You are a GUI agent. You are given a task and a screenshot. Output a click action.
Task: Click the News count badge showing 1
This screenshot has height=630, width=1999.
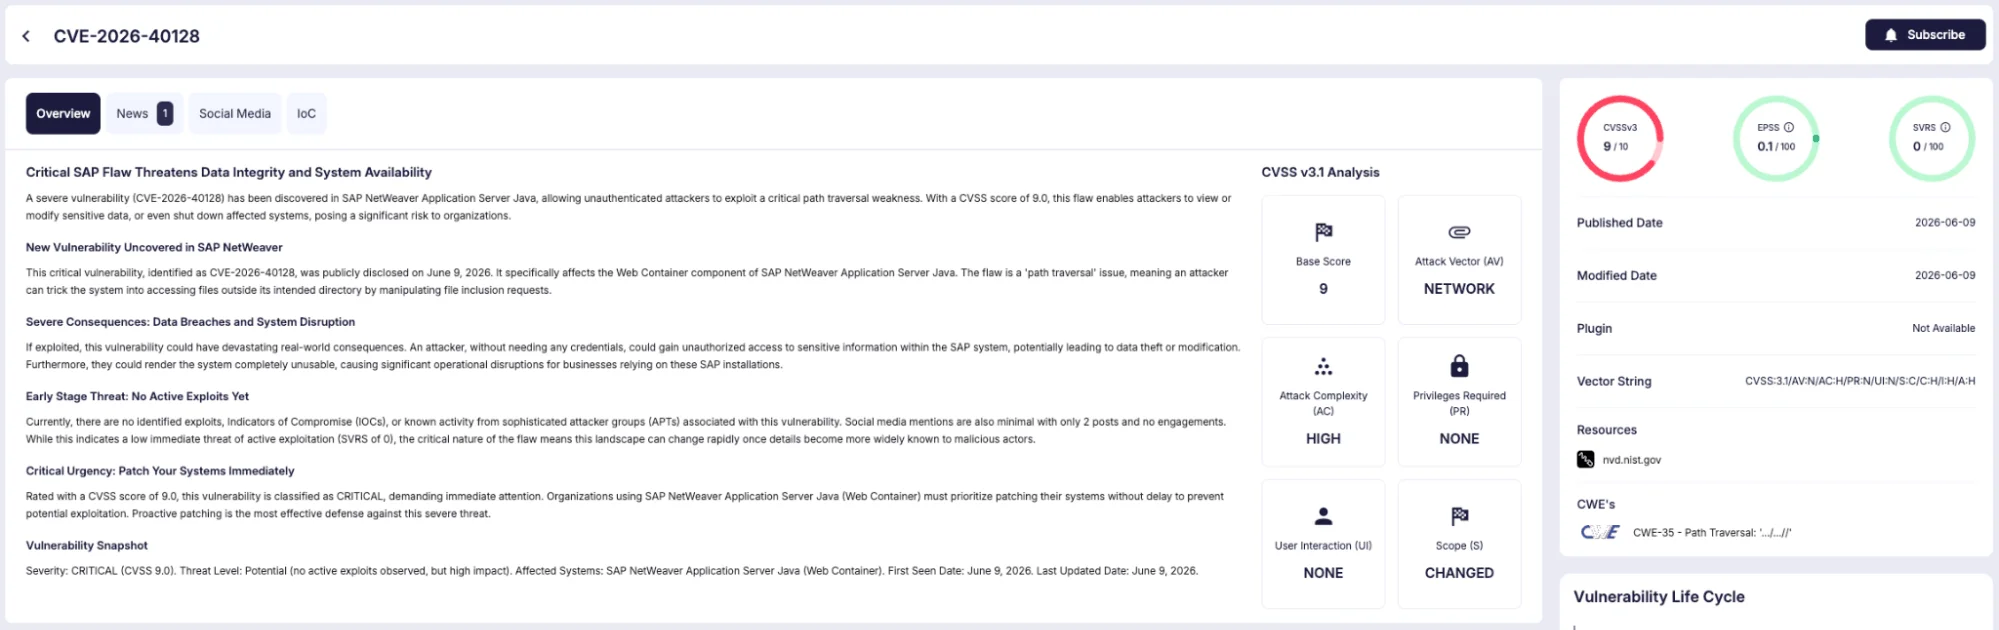[x=165, y=114]
